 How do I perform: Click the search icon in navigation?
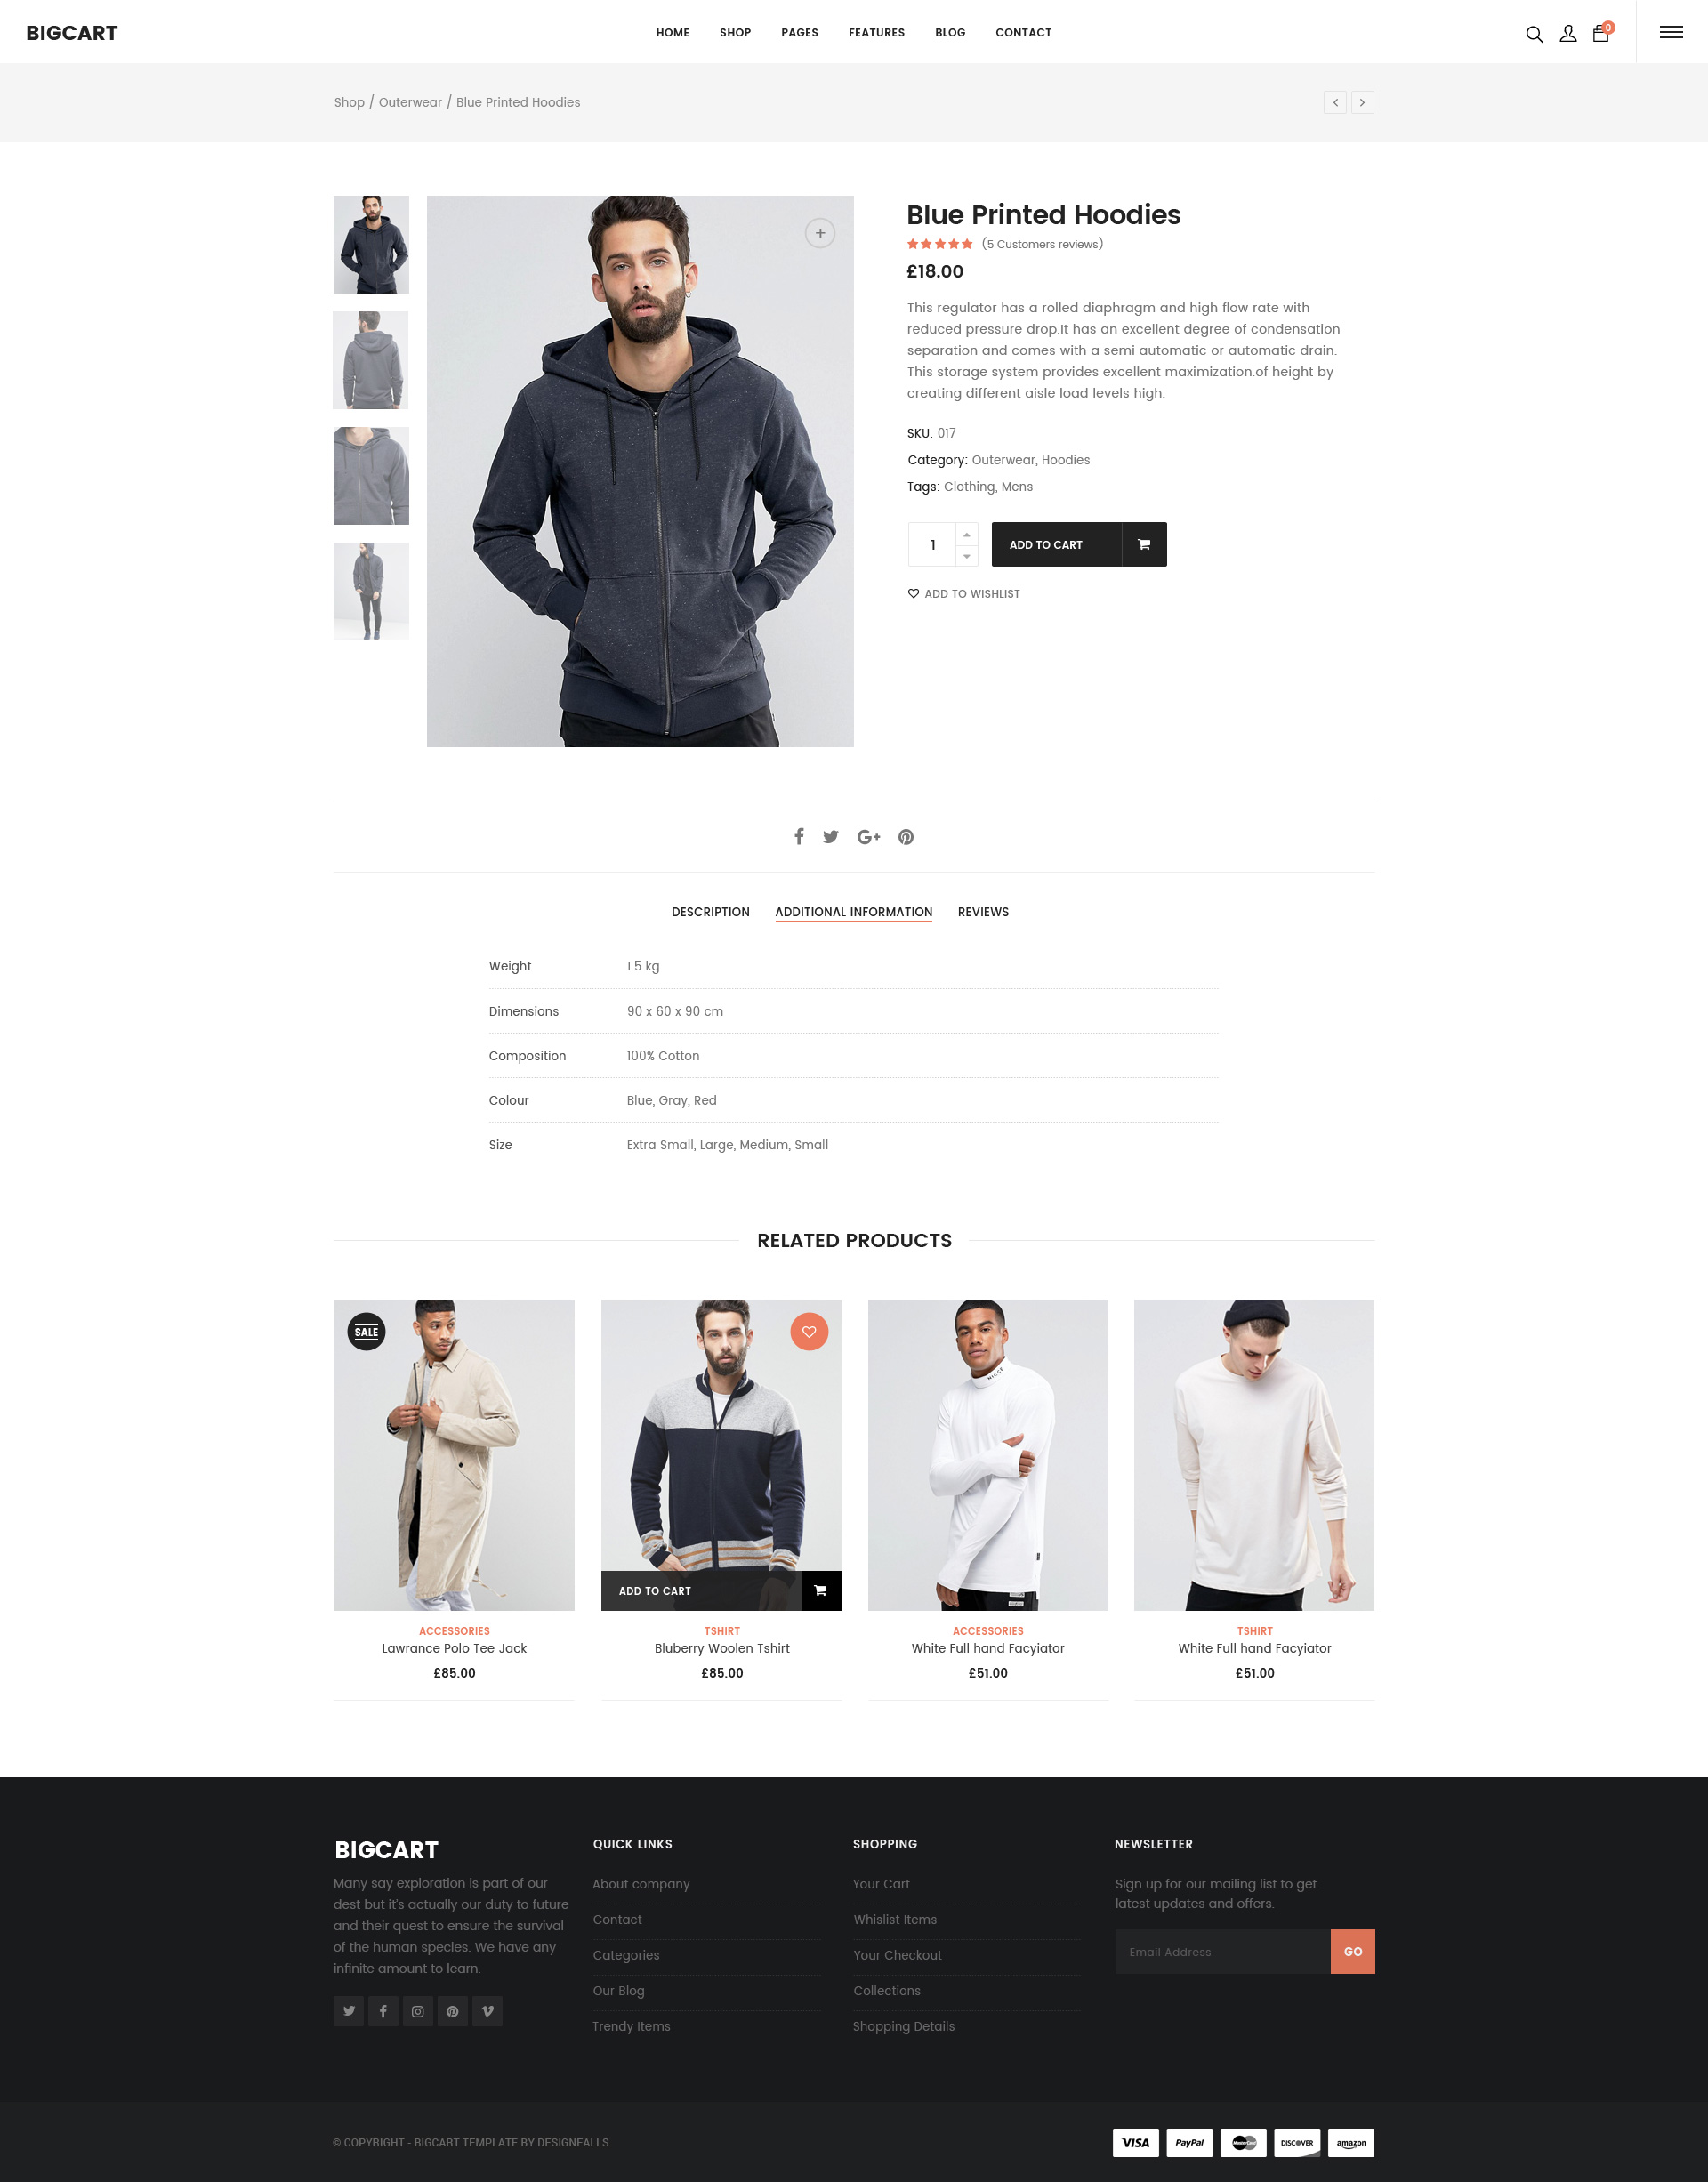click(x=1535, y=32)
